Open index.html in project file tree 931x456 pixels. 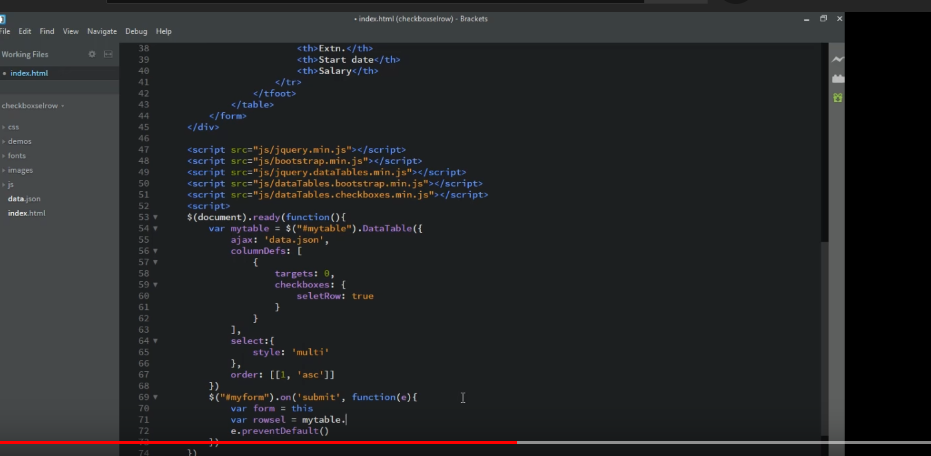[x=26, y=213]
